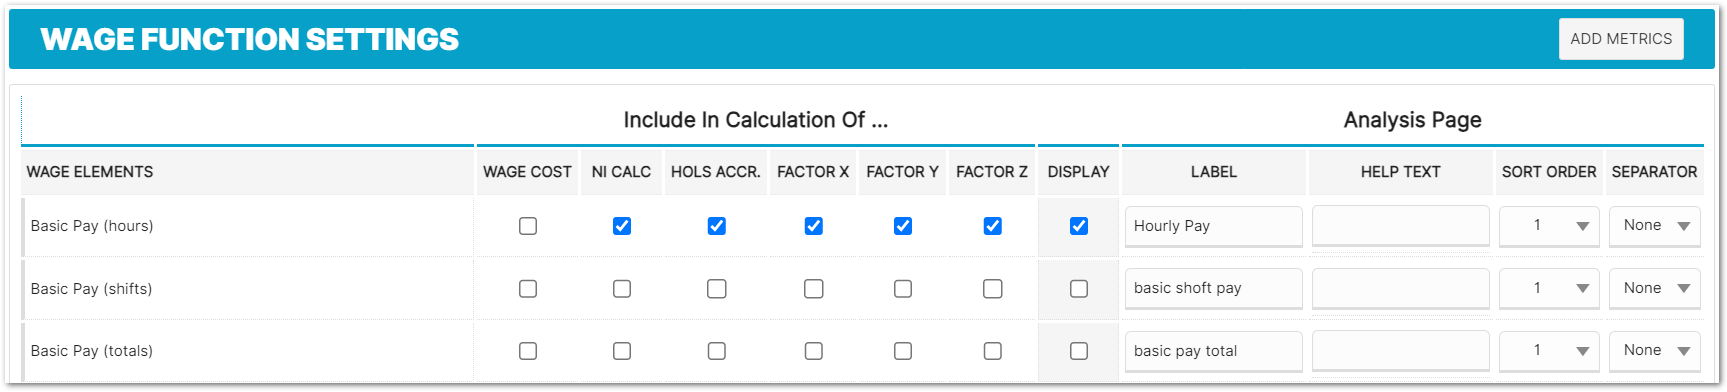1727x392 pixels.
Task: Expand Sort Order dropdown for Basic Pay (shifts)
Action: [1549, 289]
